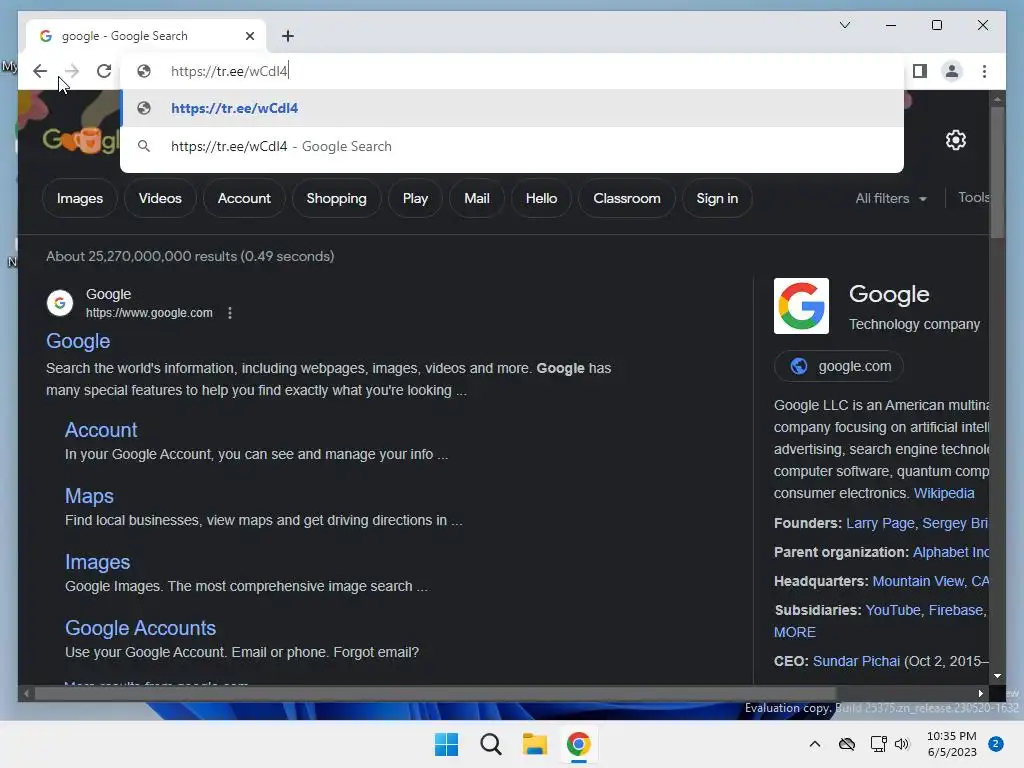The width and height of the screenshot is (1024, 768).
Task: Open the Chrome profile avatar menu
Action: pos(952,71)
